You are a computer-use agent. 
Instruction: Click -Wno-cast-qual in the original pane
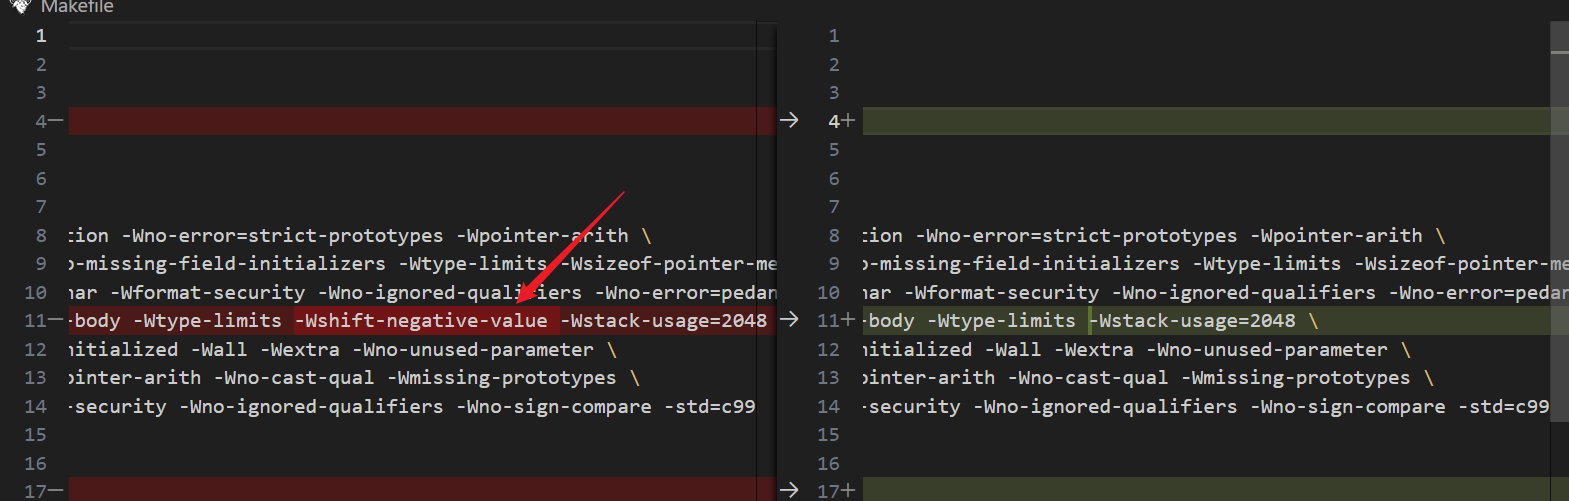(294, 377)
